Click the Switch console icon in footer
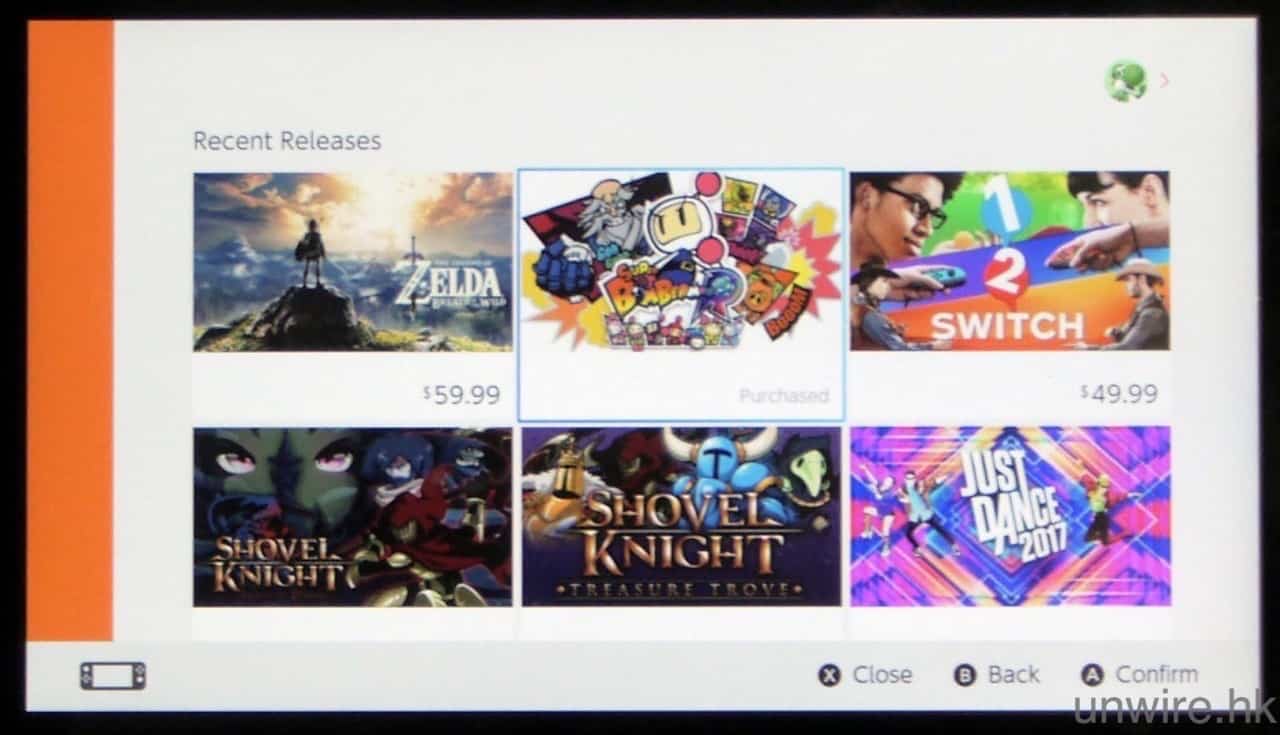This screenshot has height=735, width=1280. pos(113,676)
